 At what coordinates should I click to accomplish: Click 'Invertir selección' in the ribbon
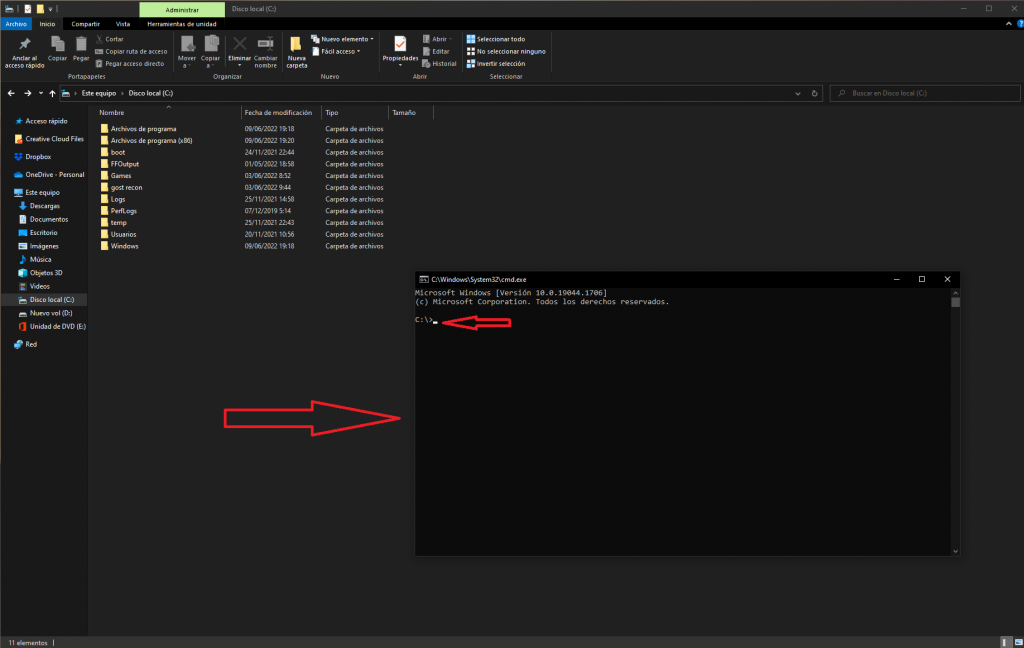tap(499, 63)
